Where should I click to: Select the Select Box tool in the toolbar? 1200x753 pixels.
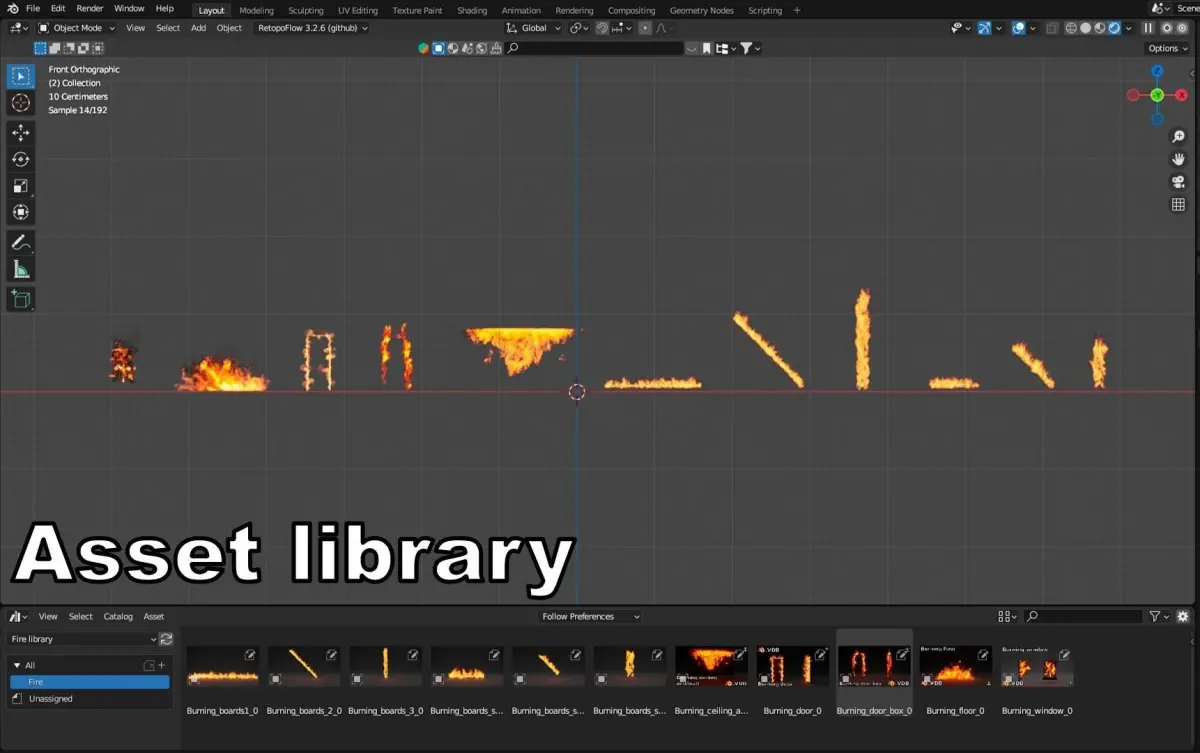coord(21,77)
